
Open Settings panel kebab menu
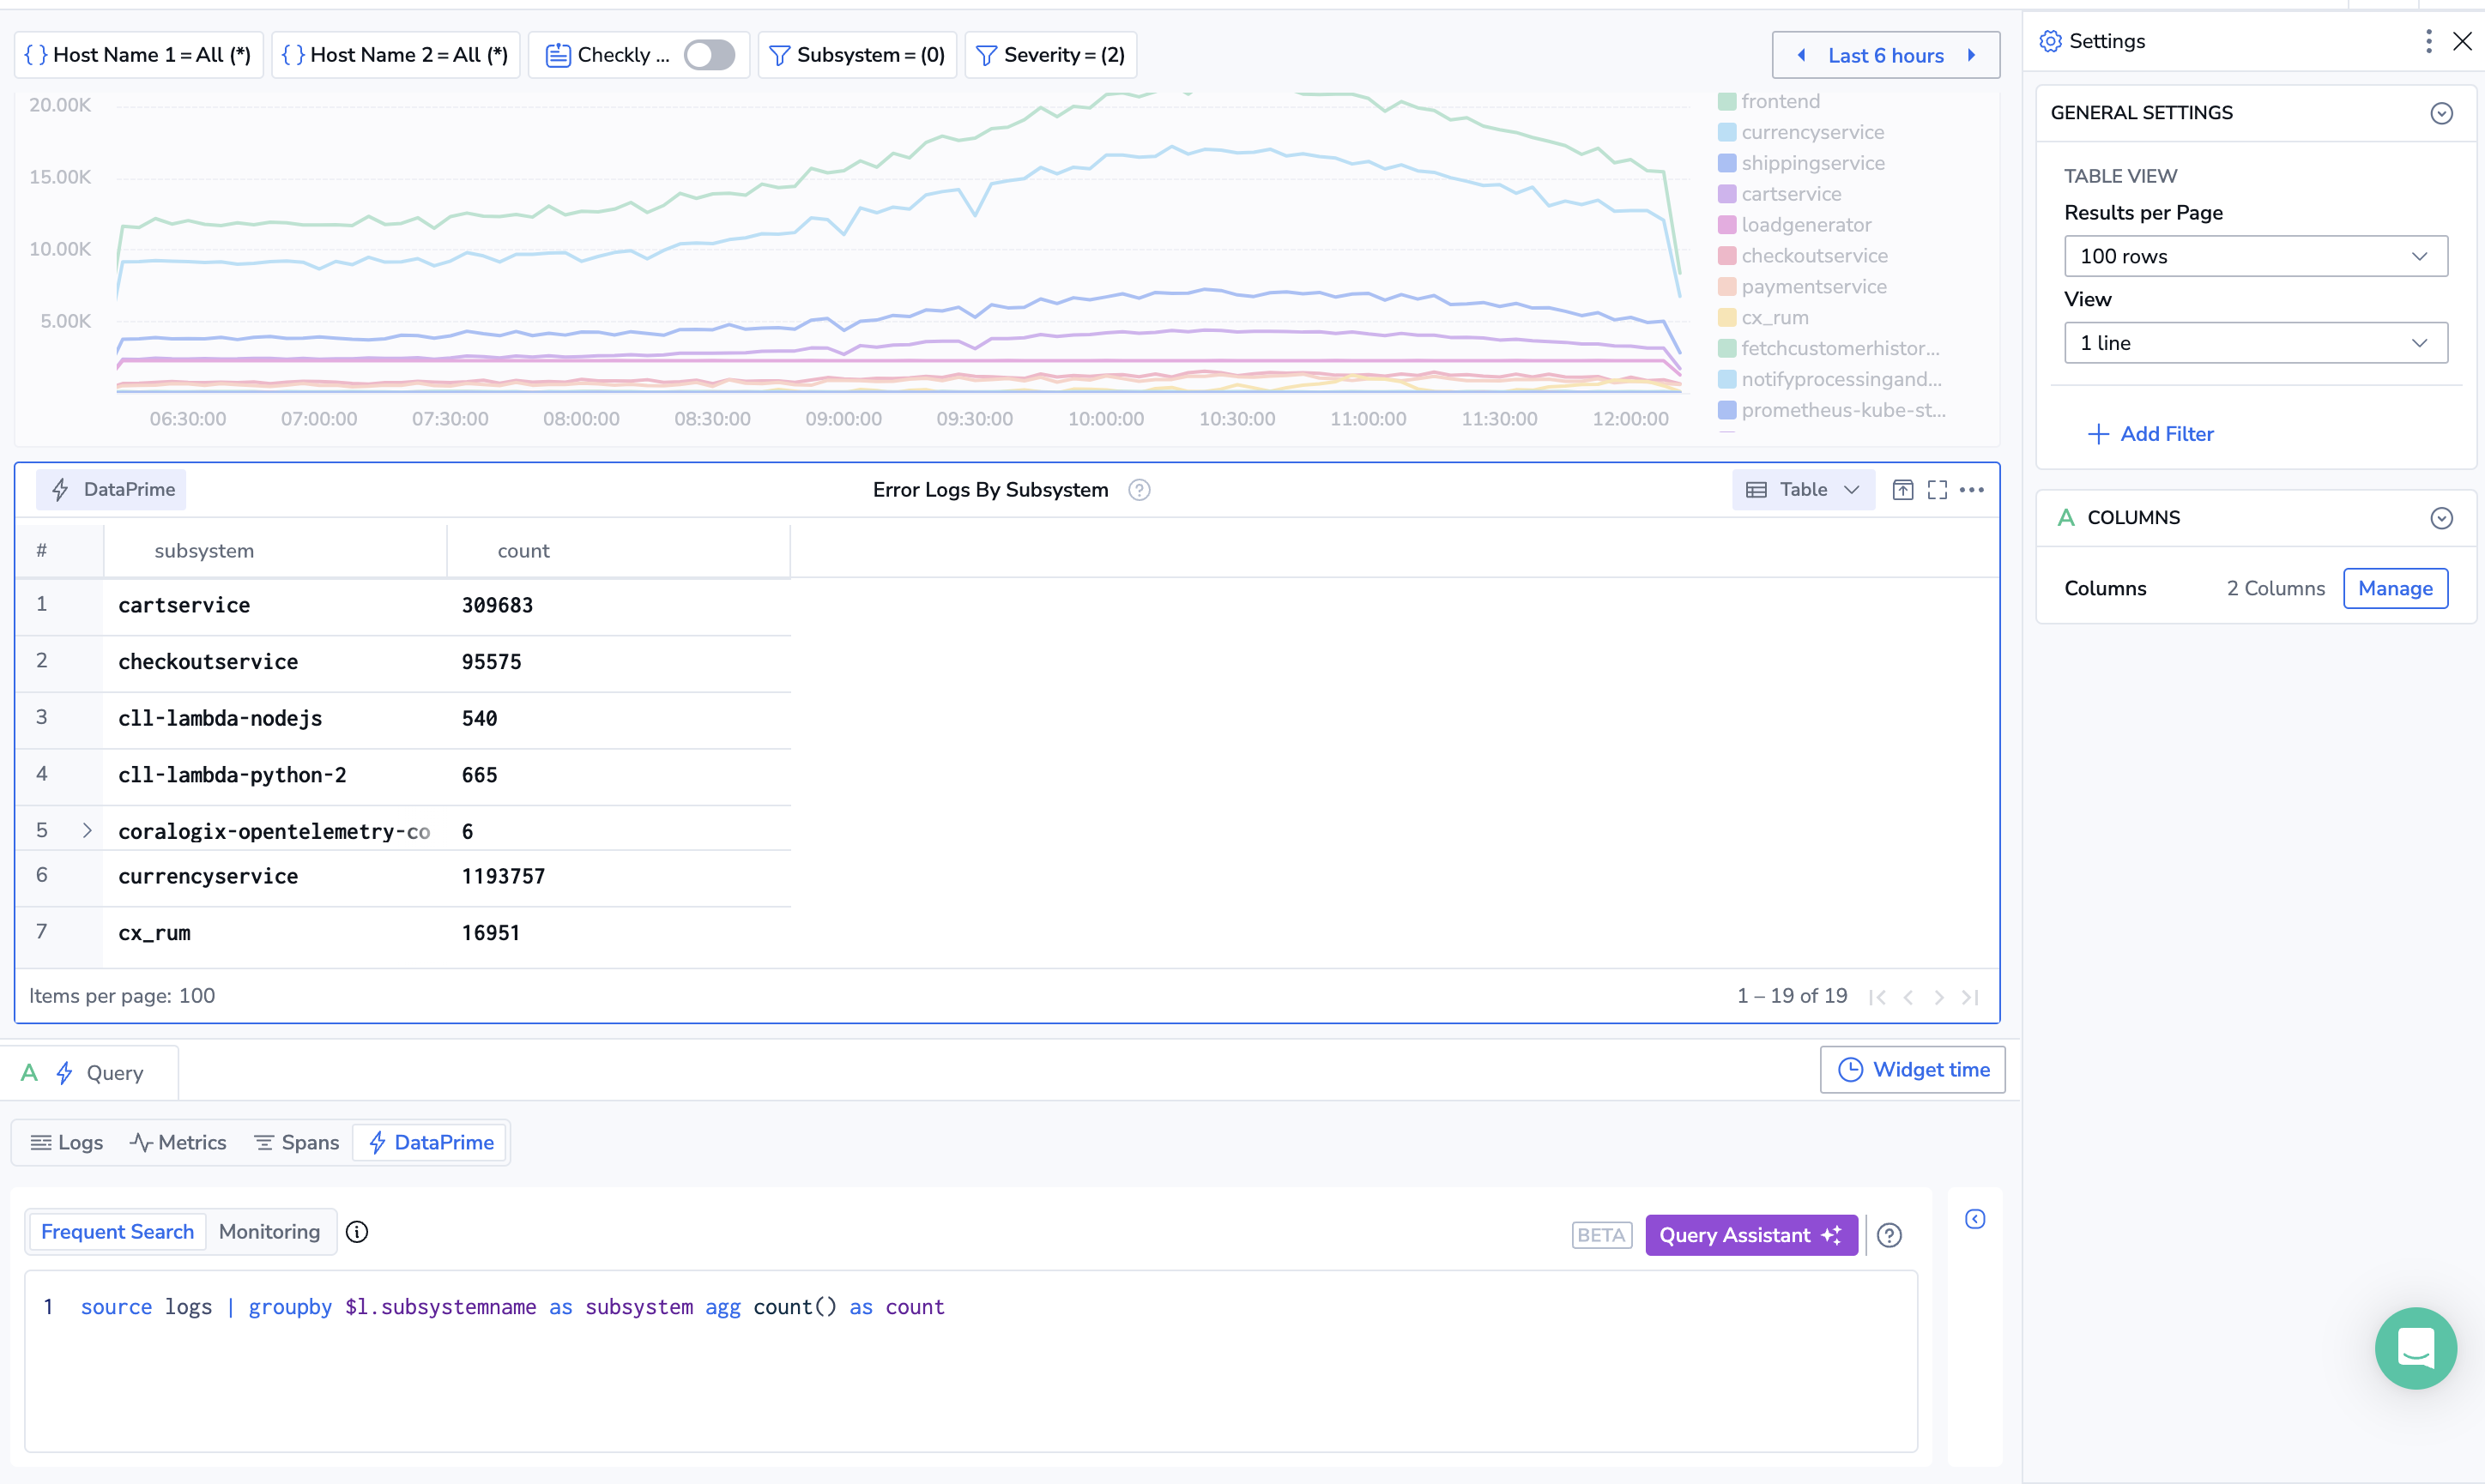point(2428,41)
